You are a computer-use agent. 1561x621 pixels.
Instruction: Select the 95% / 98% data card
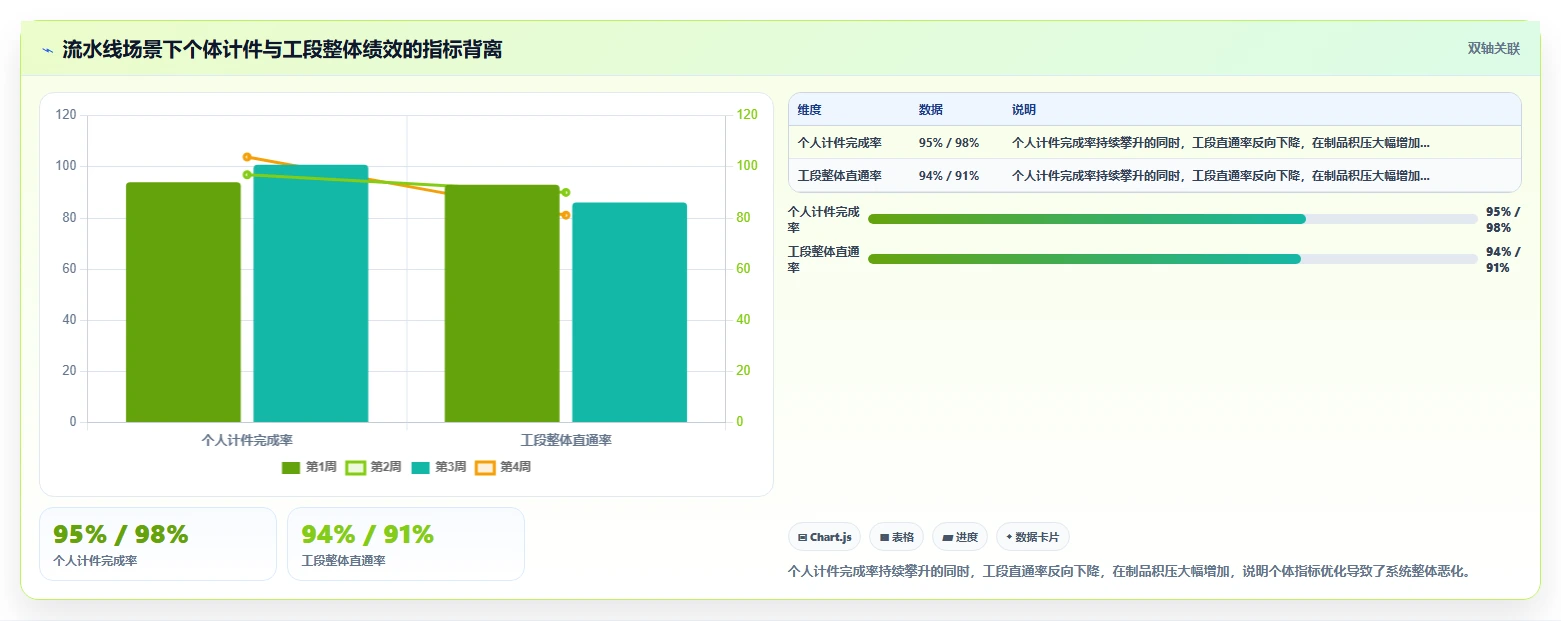point(158,544)
